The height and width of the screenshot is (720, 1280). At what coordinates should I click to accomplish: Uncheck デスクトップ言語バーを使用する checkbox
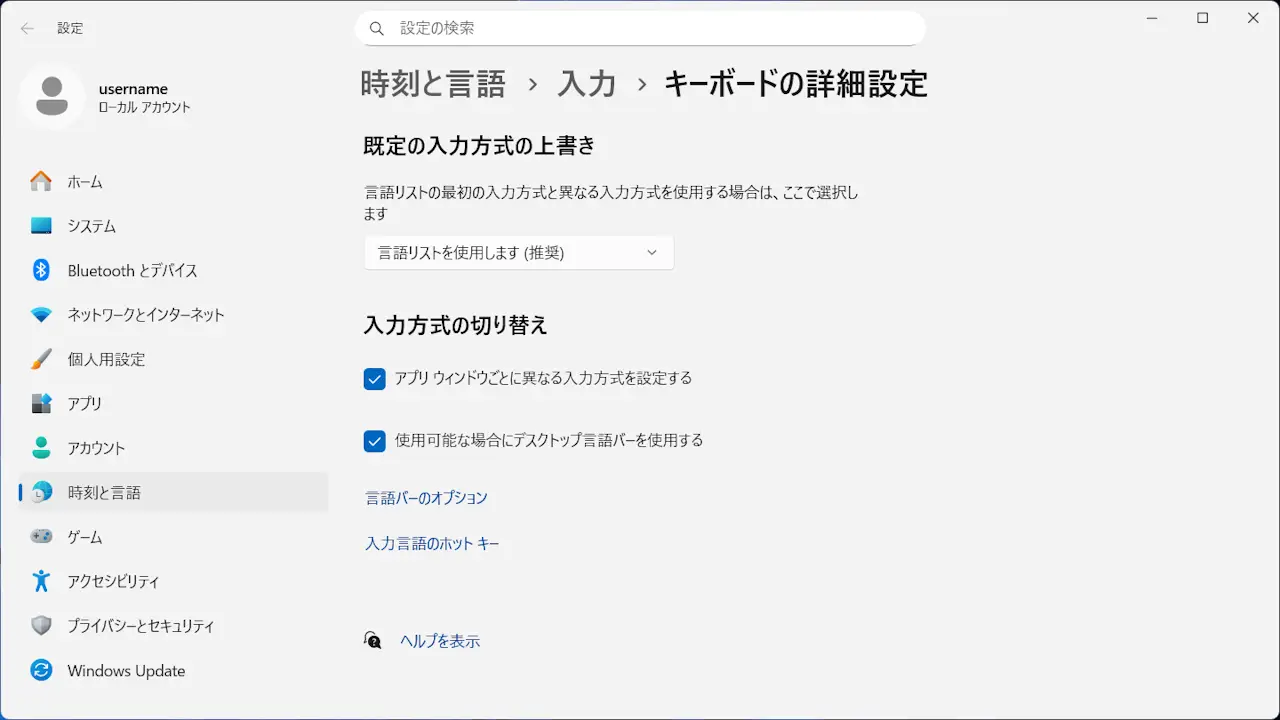[375, 441]
